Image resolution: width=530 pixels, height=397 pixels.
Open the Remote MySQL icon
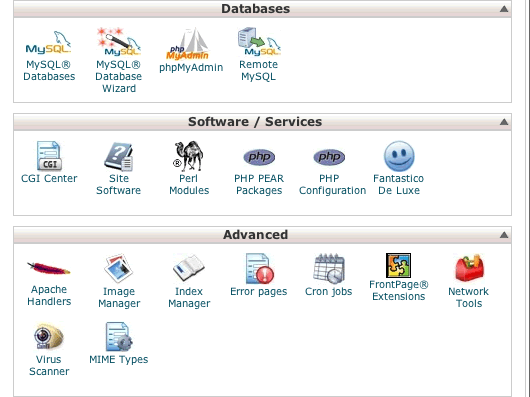pos(259,42)
